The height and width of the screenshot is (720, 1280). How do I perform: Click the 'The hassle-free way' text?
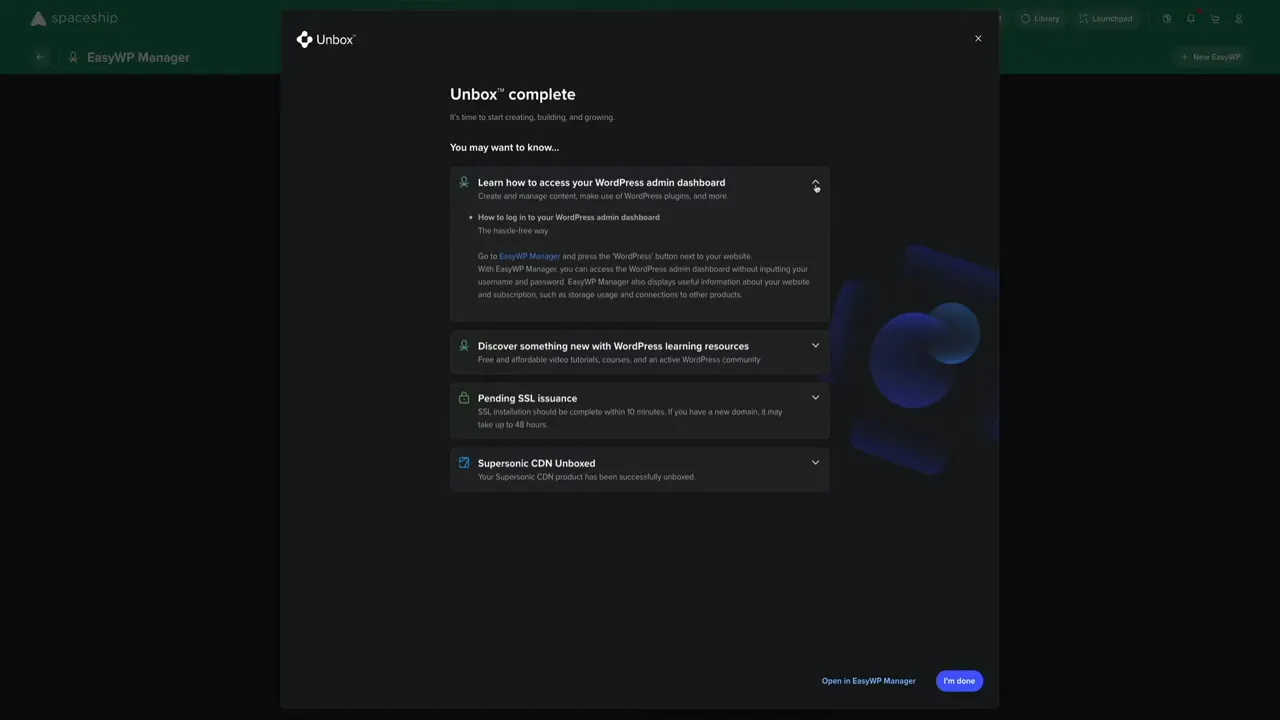(513, 231)
